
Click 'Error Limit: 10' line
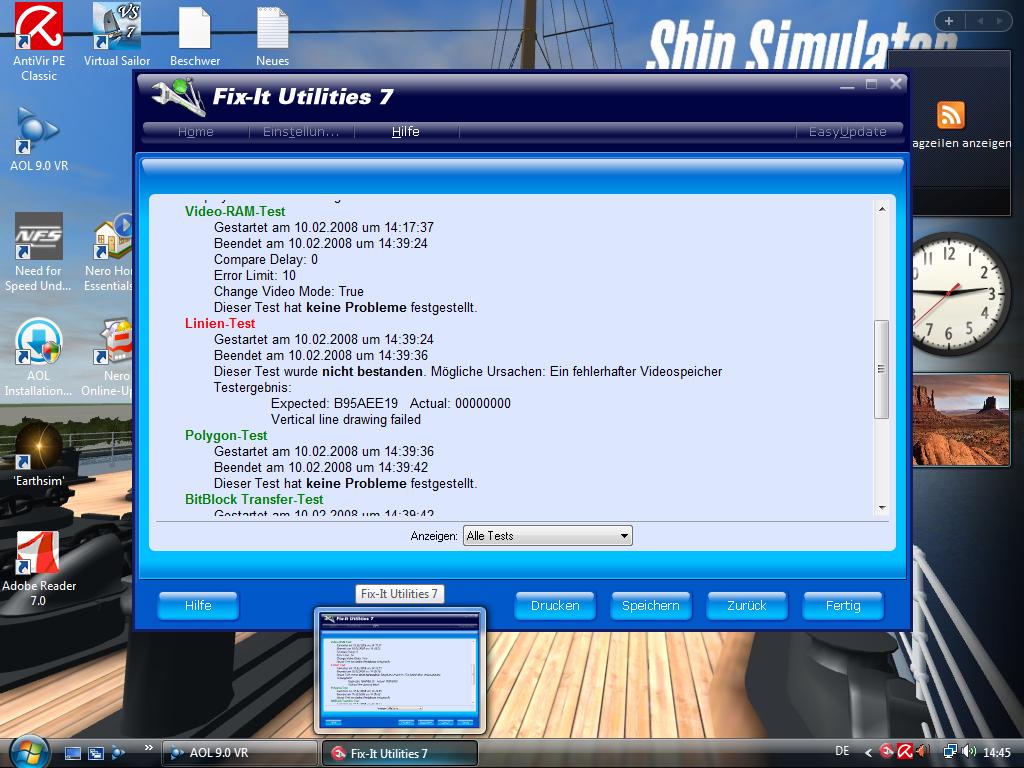point(255,275)
